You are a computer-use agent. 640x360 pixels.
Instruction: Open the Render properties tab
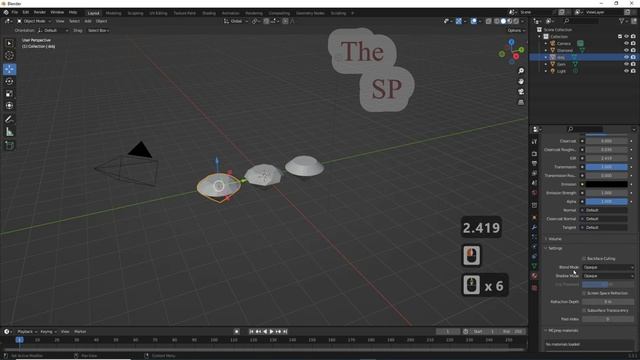point(534,154)
